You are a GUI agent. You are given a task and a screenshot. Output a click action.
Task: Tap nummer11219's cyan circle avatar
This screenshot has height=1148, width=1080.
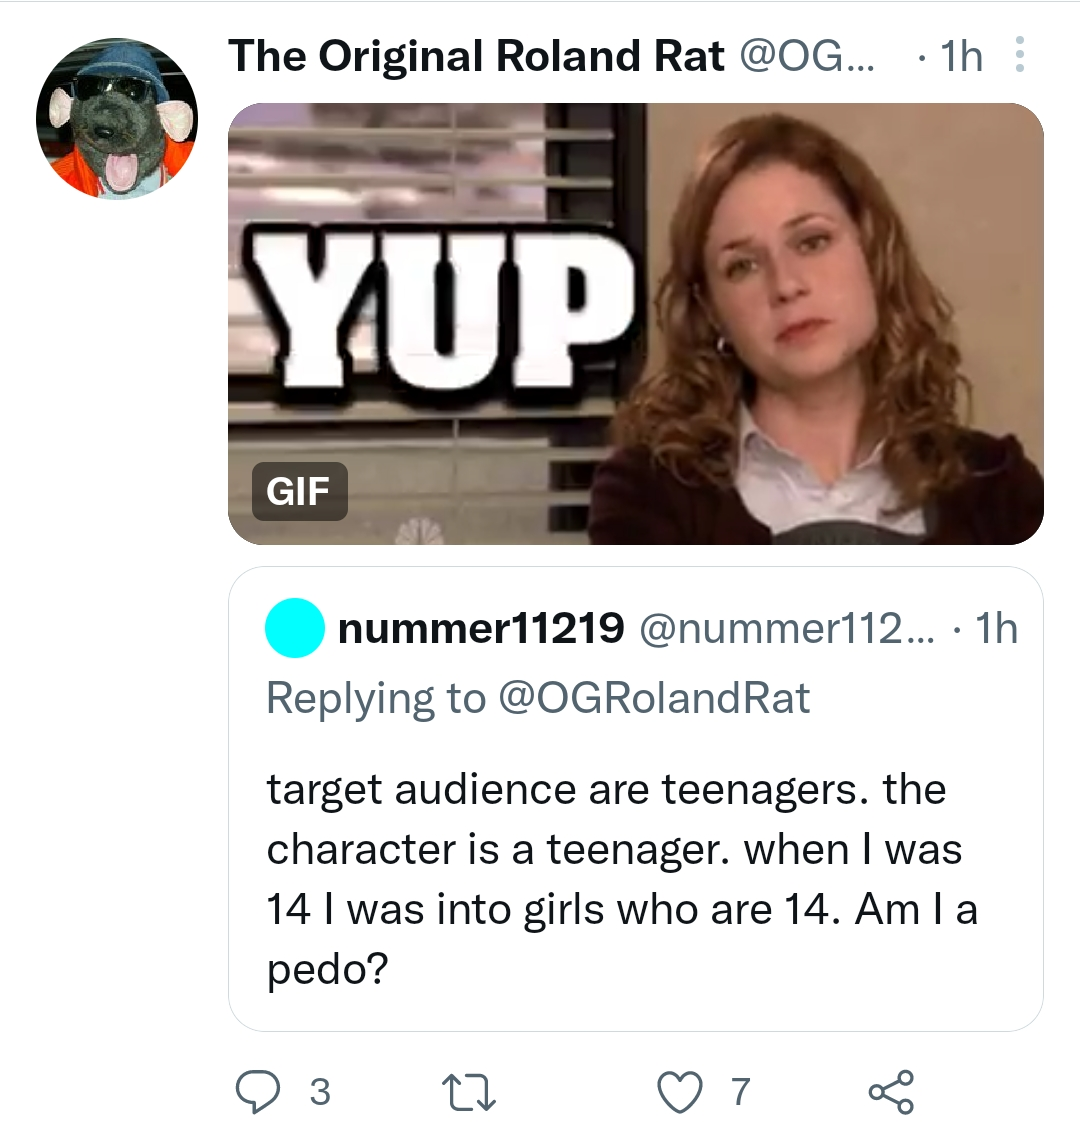295,629
